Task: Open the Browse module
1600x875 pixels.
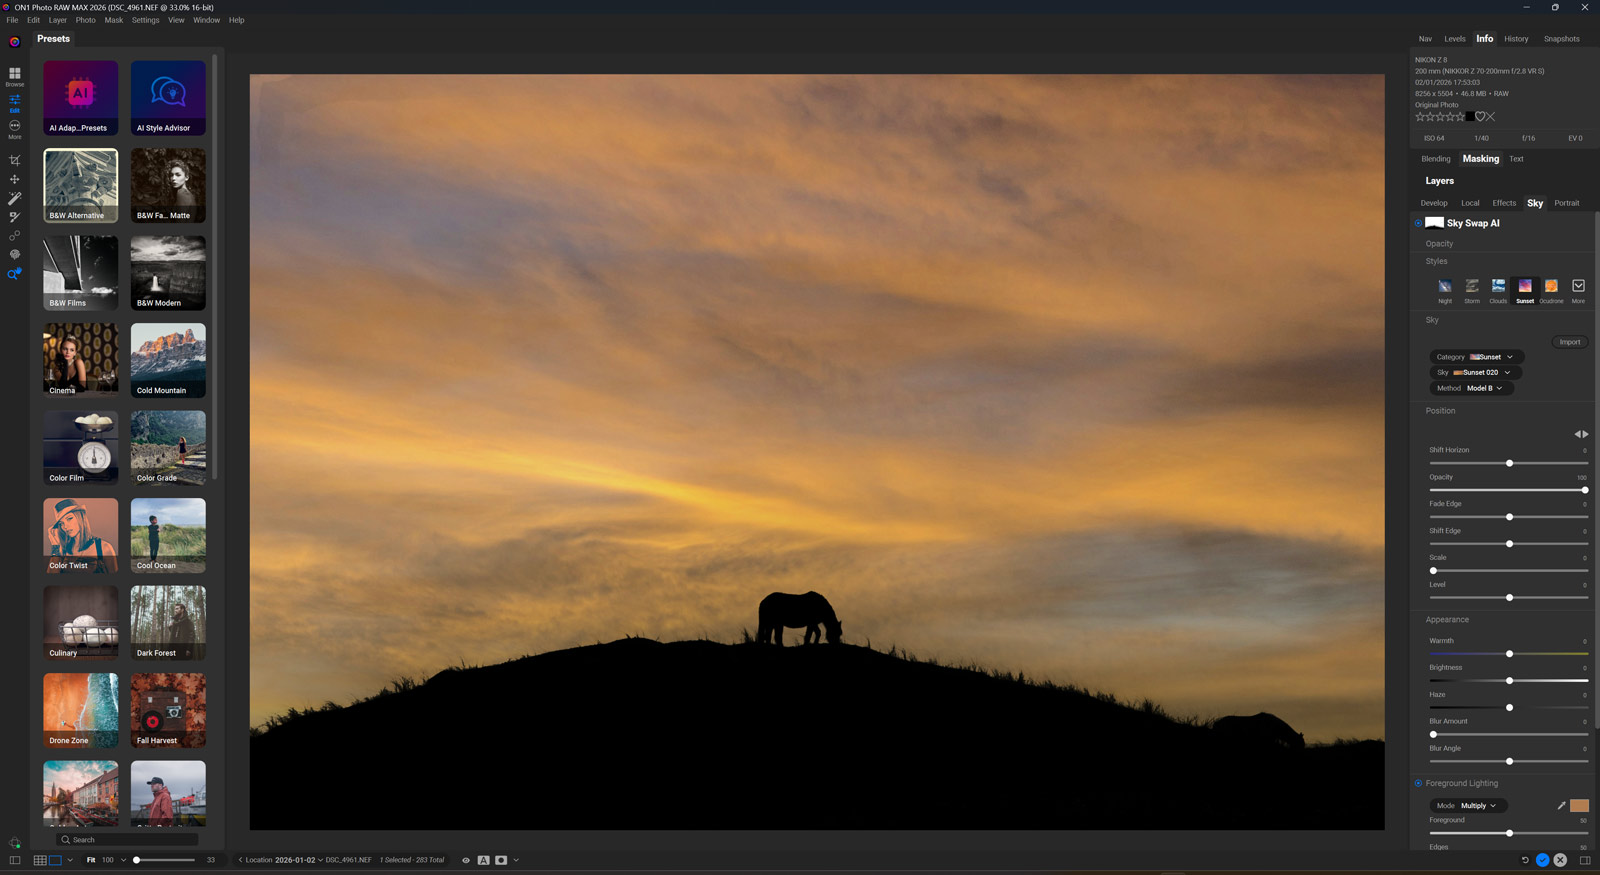Action: coord(14,76)
